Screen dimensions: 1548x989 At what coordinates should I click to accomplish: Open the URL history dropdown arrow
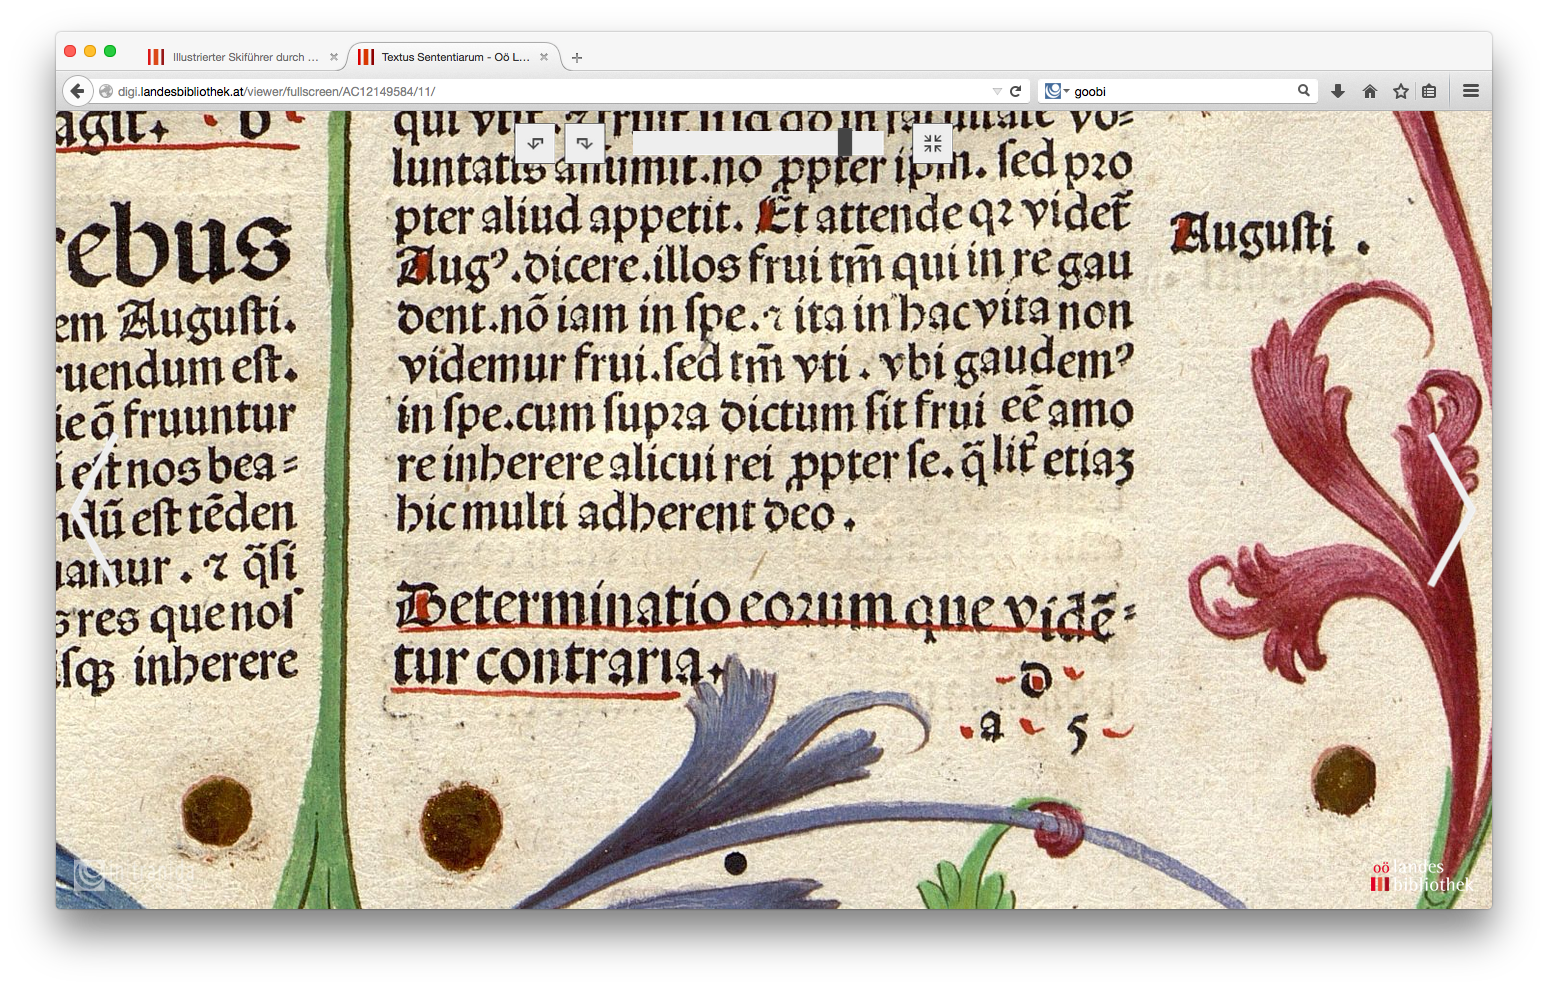[997, 91]
